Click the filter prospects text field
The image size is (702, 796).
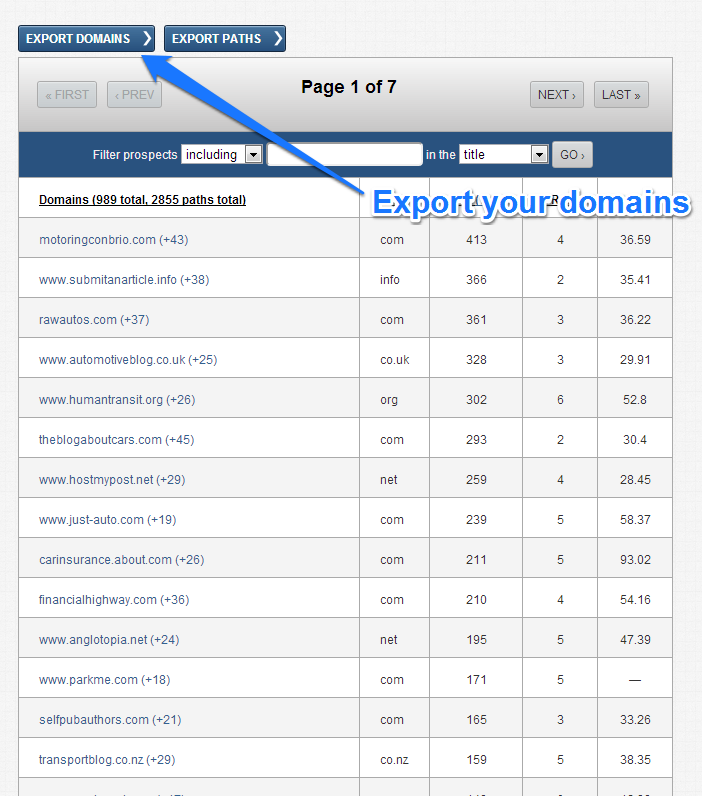(x=344, y=155)
